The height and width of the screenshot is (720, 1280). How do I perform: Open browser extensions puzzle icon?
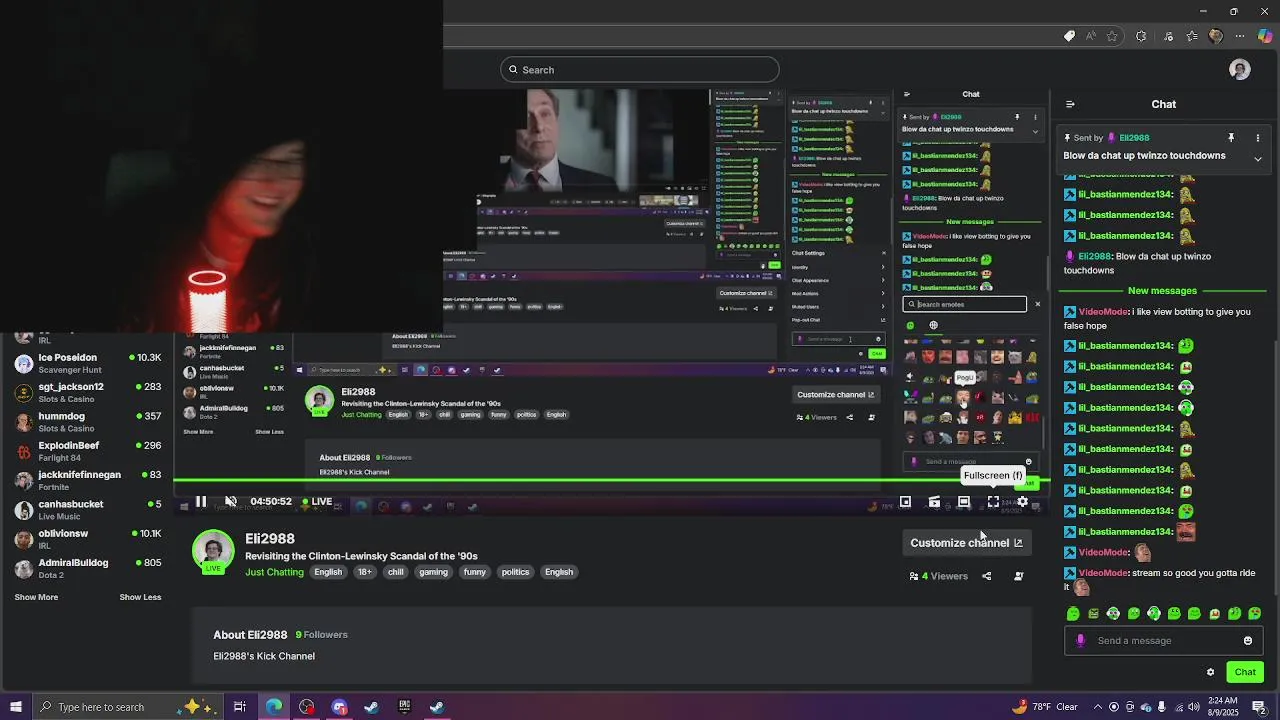point(1141,36)
